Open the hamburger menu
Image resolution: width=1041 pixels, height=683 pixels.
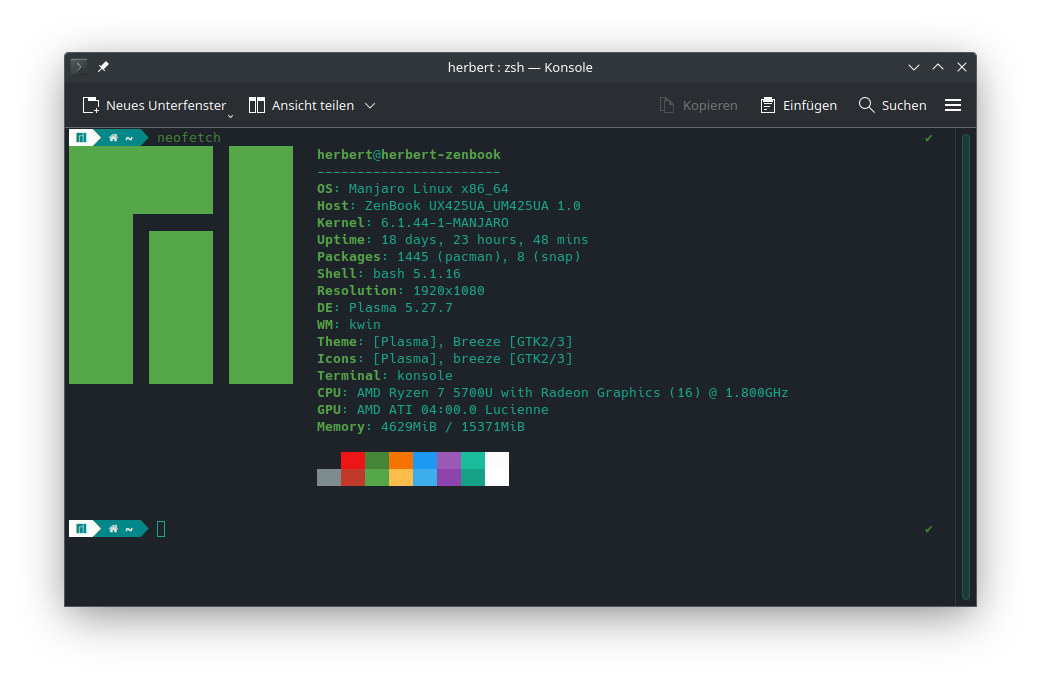[x=953, y=105]
